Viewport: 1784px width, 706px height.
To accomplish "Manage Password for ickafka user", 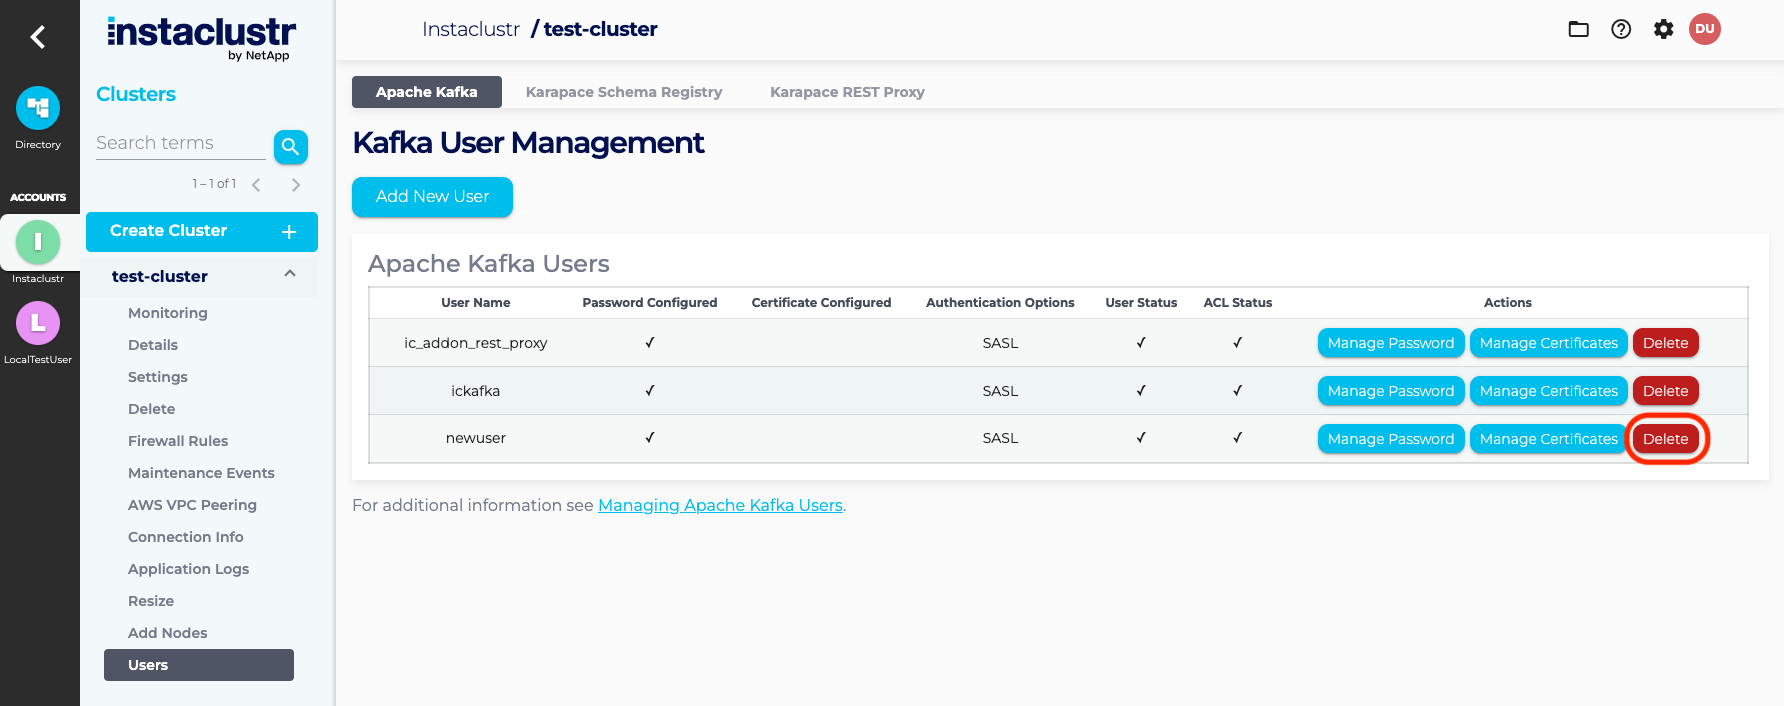I will (x=1390, y=391).
